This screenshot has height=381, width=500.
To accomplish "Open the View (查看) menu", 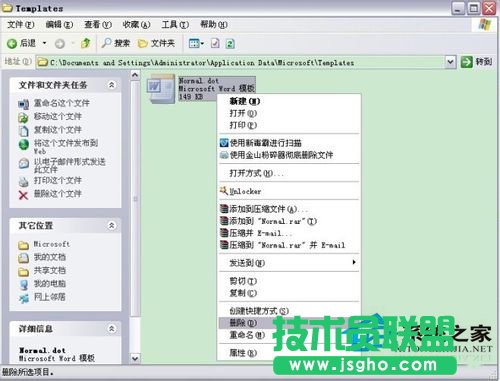I will pyautogui.click(x=98, y=25).
